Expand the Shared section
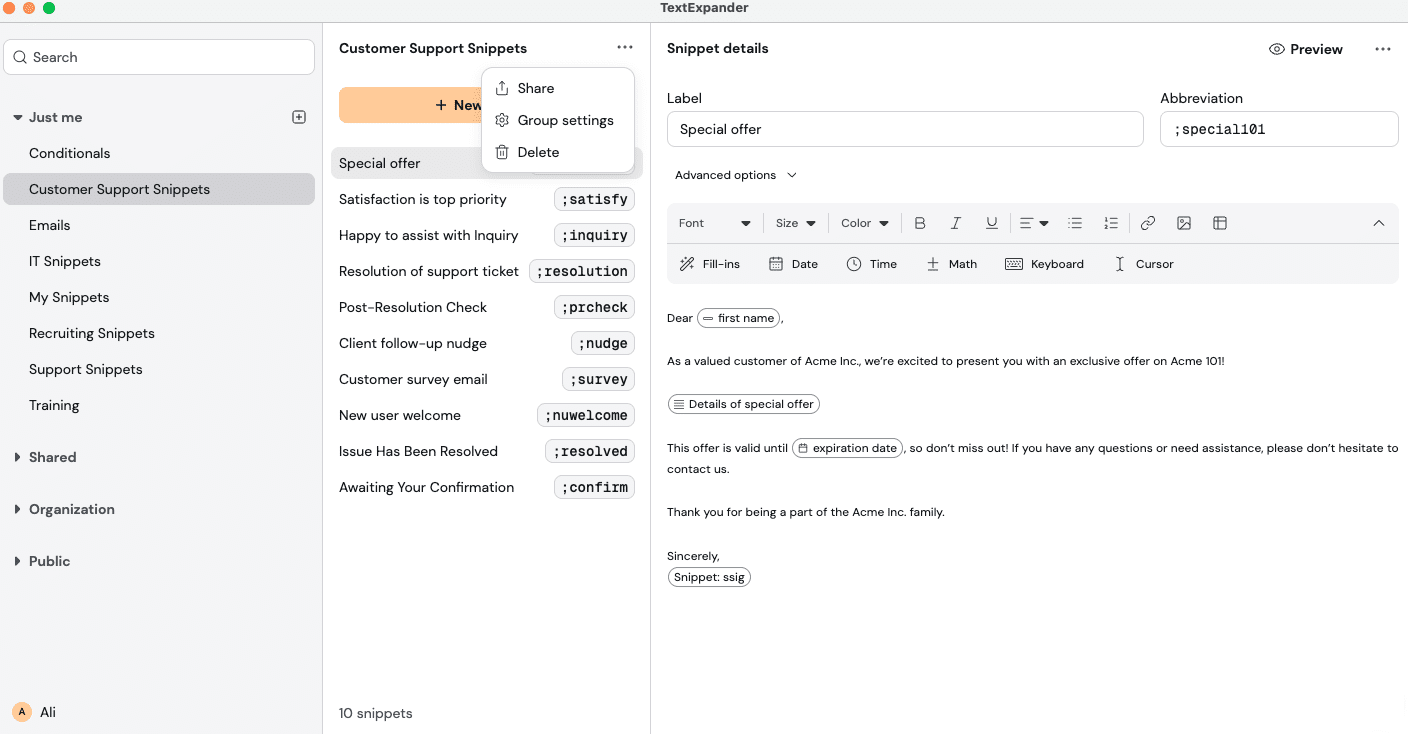The width and height of the screenshot is (1408, 734). coord(18,457)
